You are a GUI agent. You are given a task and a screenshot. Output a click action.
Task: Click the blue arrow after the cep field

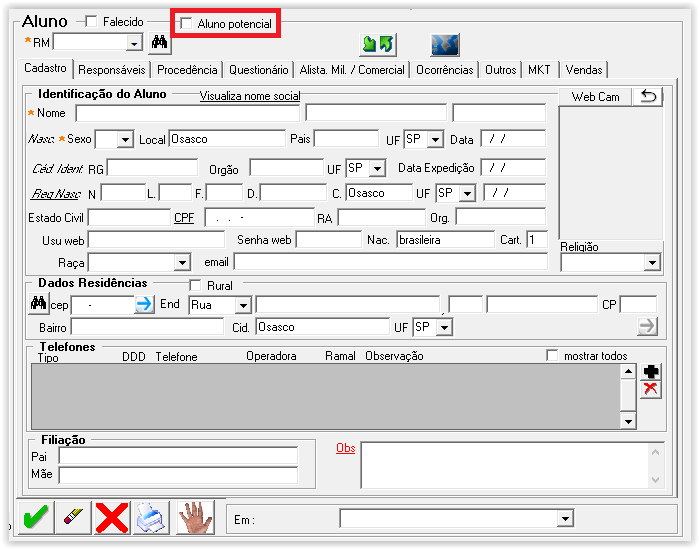(144, 304)
